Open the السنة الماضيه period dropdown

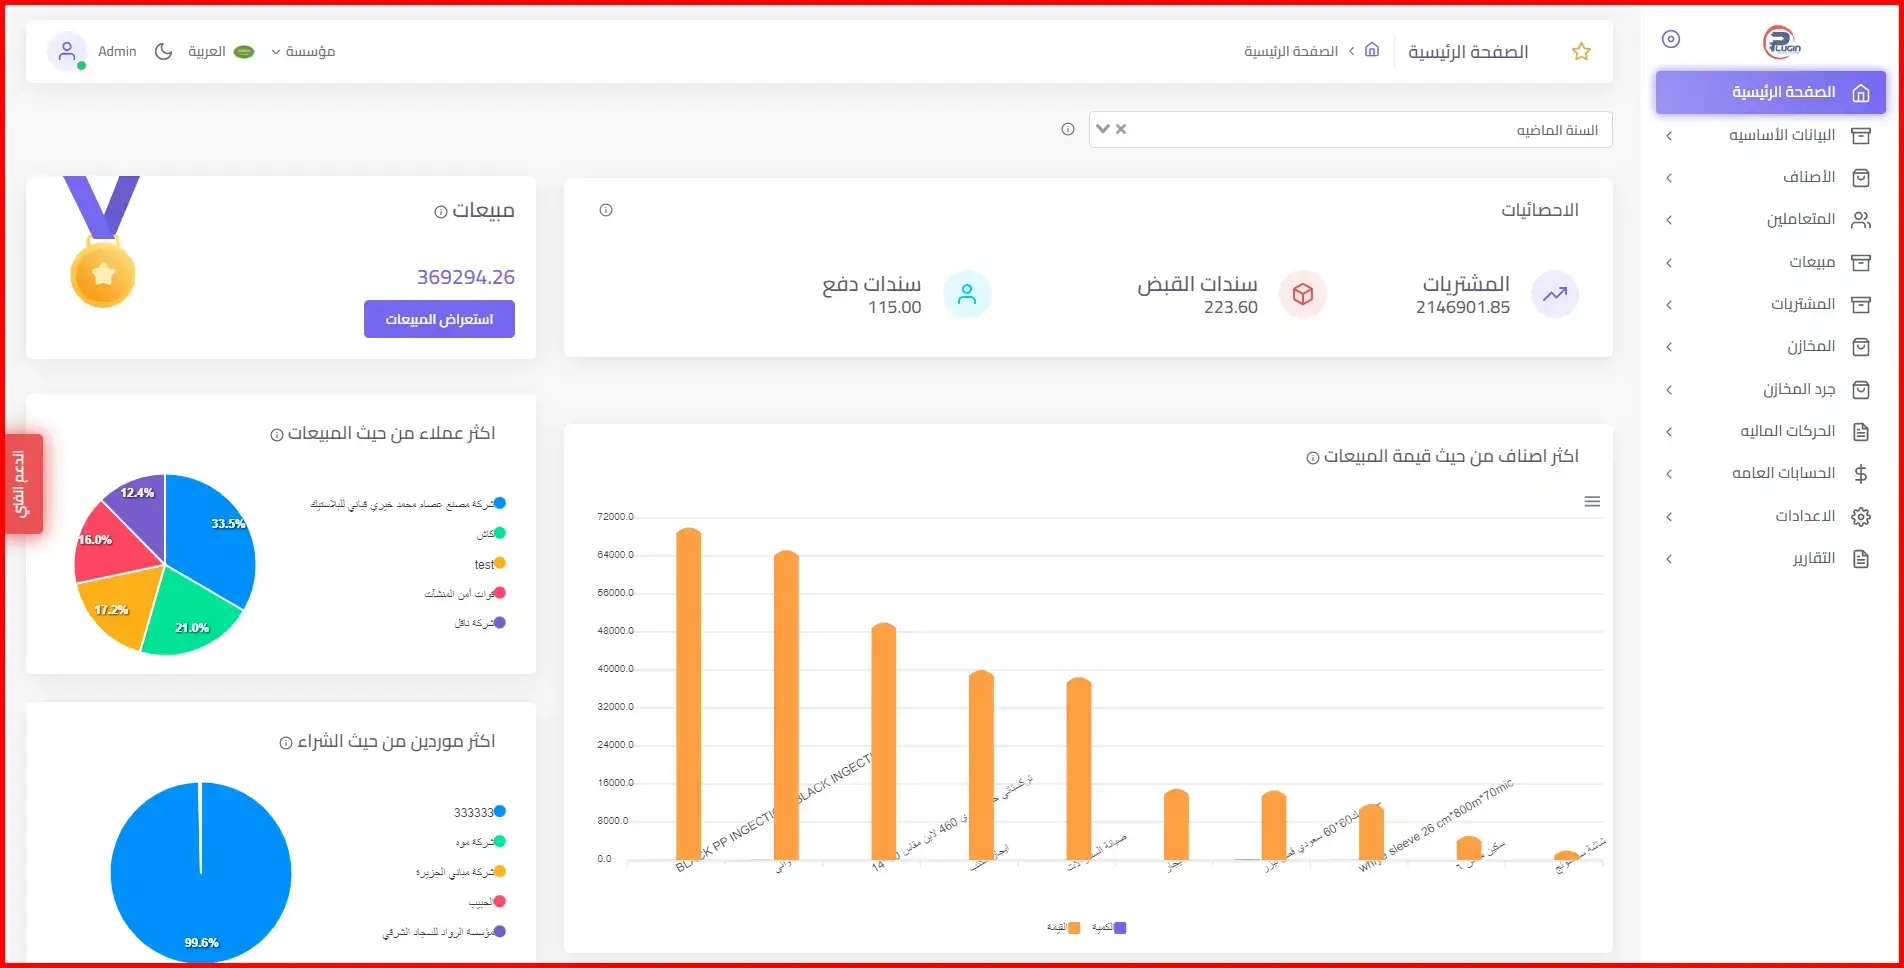[1350, 130]
